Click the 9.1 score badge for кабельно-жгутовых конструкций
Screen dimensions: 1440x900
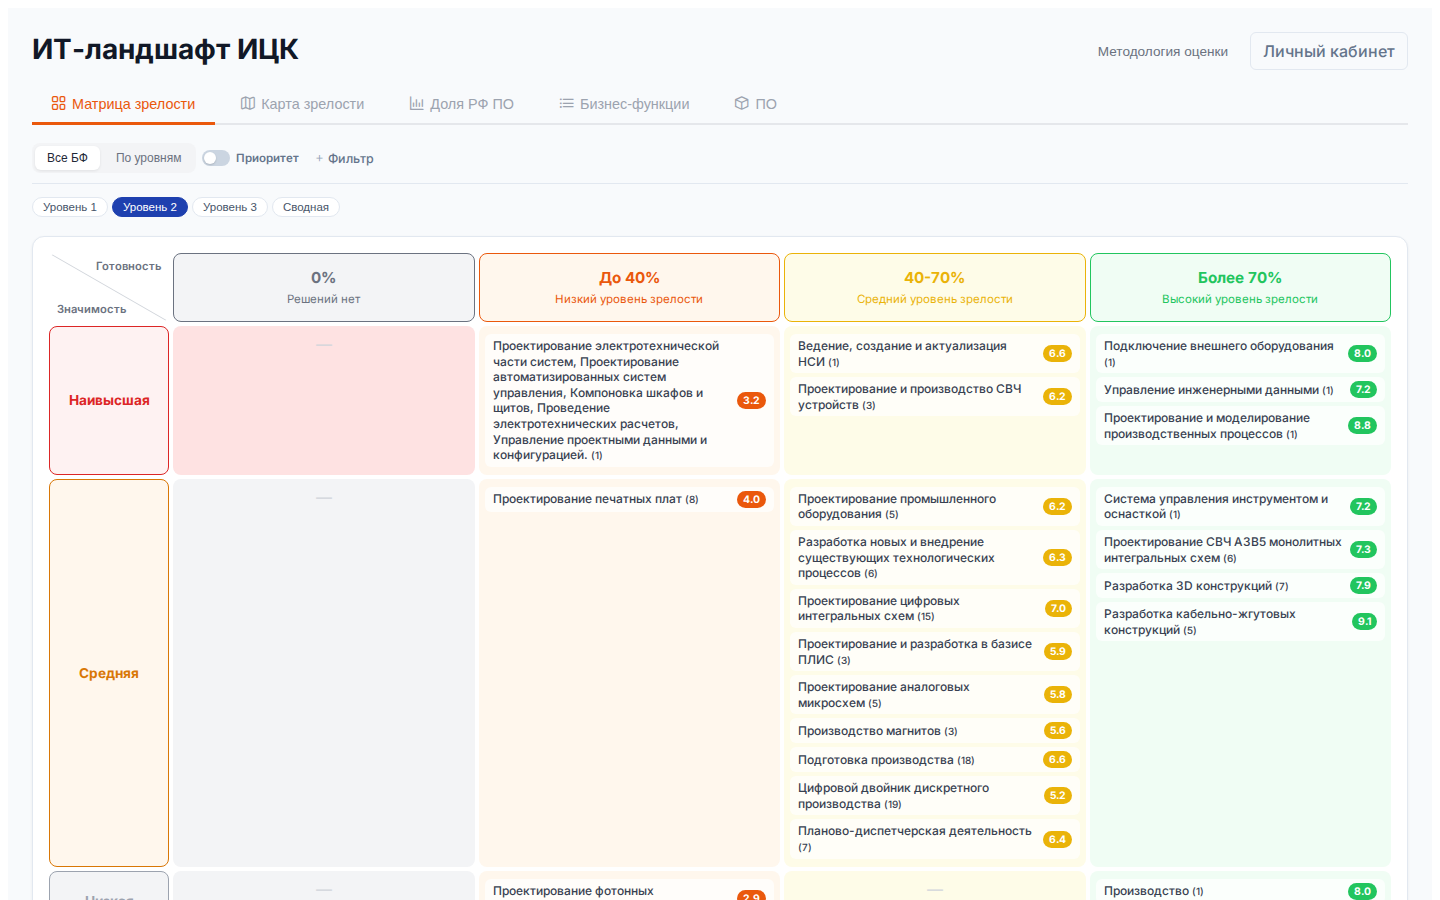pyautogui.click(x=1364, y=622)
